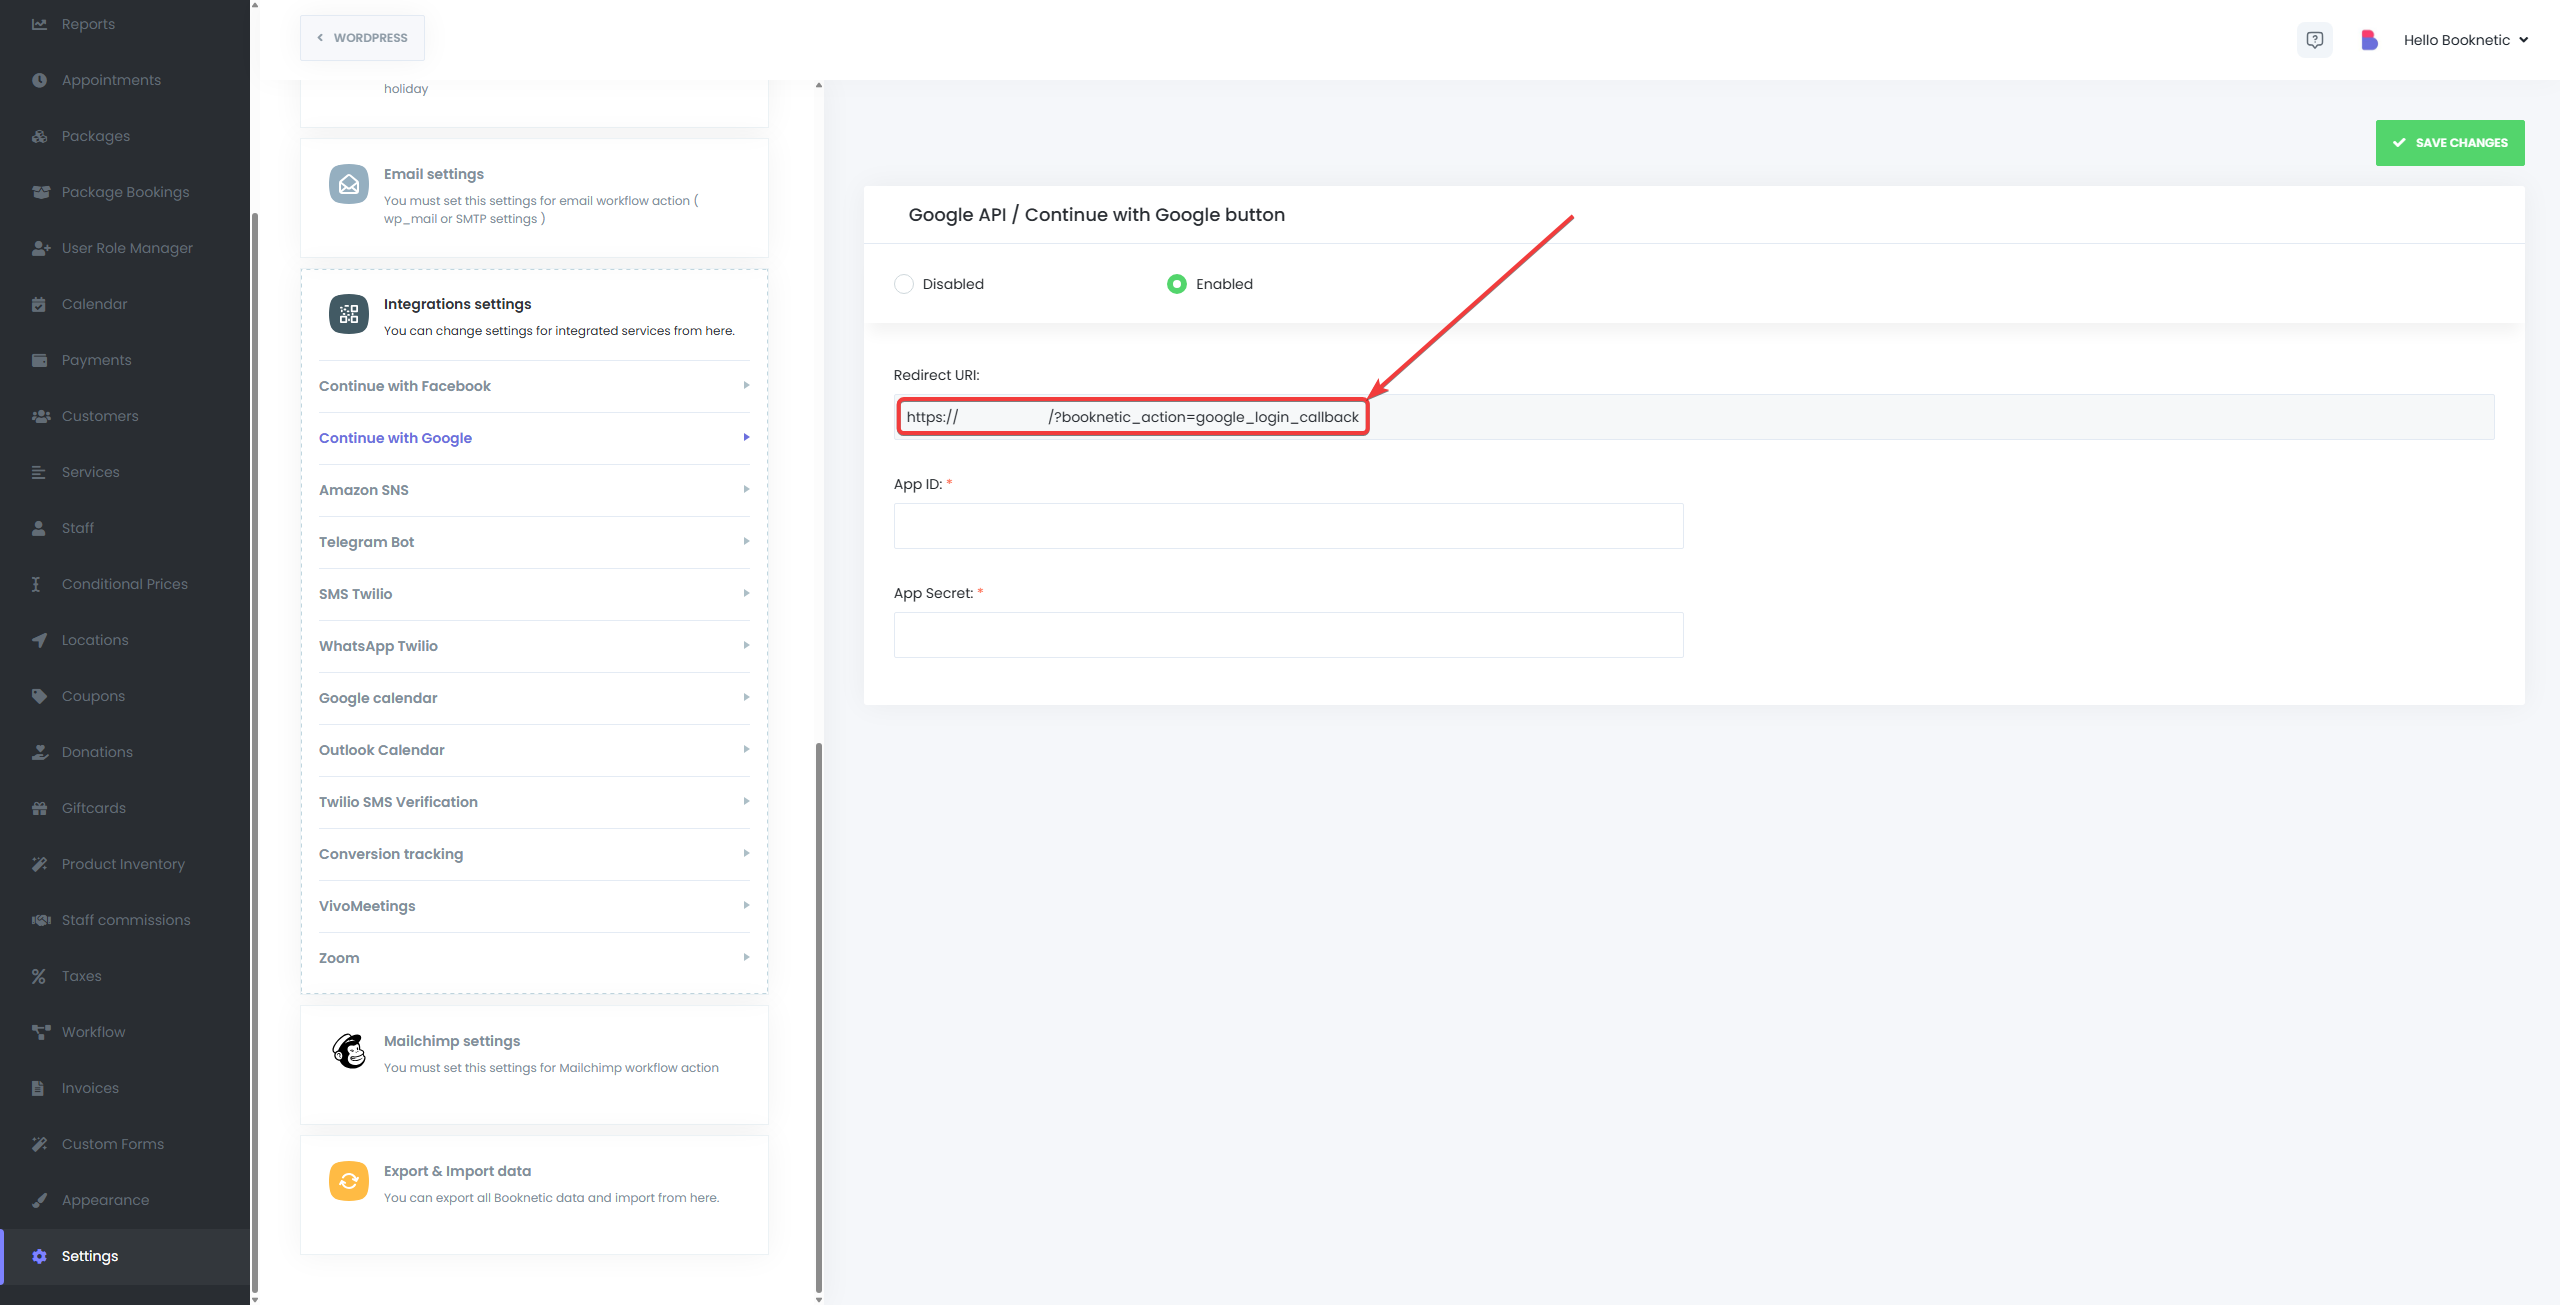Image resolution: width=2560 pixels, height=1305 pixels.
Task: Open Zoom integration settings
Action: pos(534,958)
